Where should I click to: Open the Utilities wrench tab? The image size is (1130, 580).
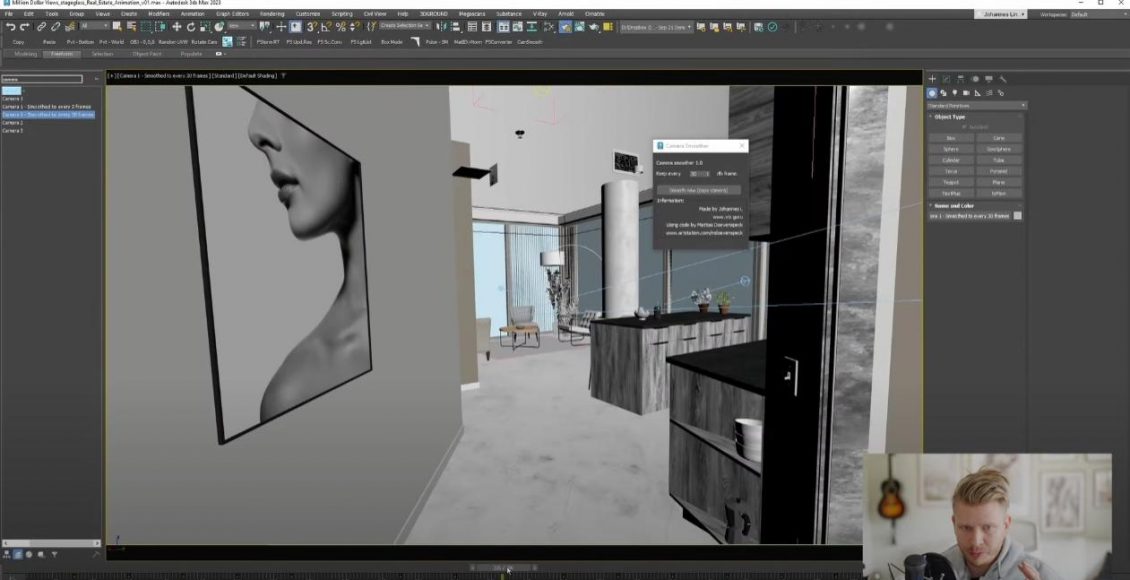tap(1003, 79)
